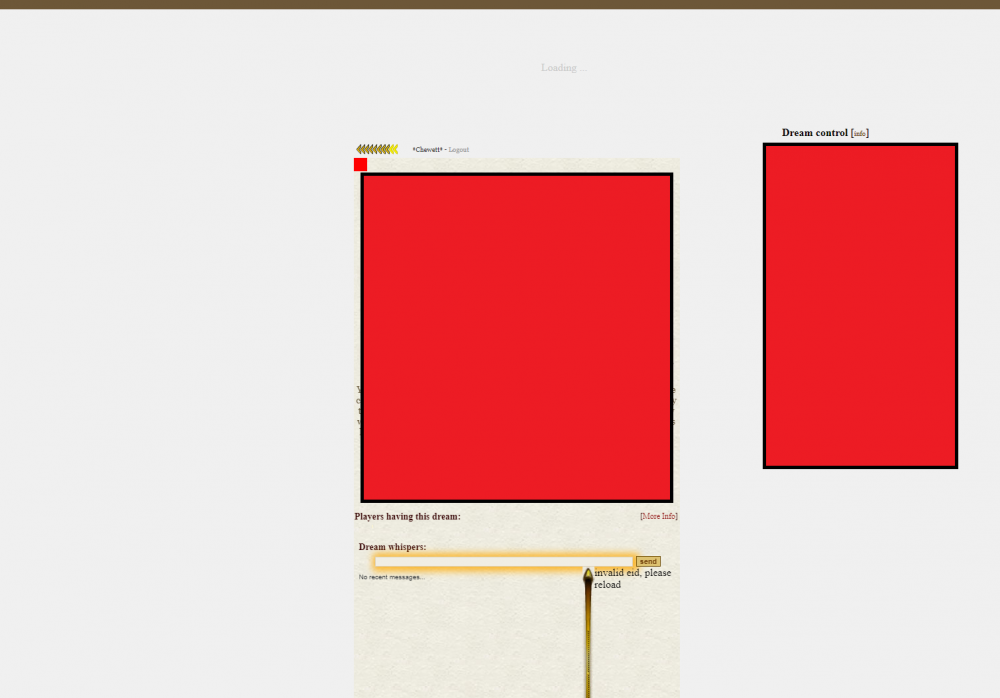Viewport: 1000px width, 698px height.
Task: Focus the Dream whispers text input
Action: click(503, 562)
